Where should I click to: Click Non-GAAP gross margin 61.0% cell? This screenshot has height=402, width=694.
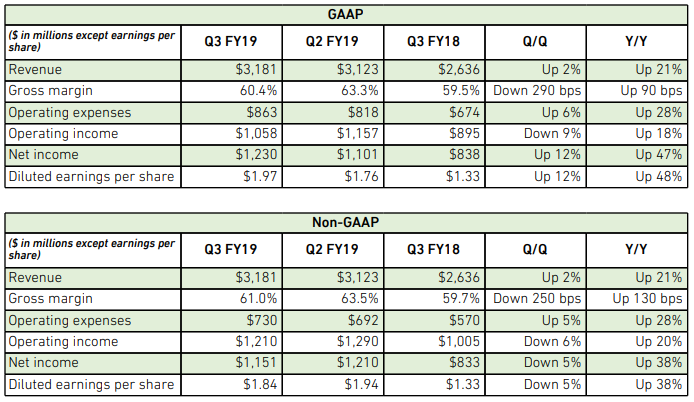231,299
